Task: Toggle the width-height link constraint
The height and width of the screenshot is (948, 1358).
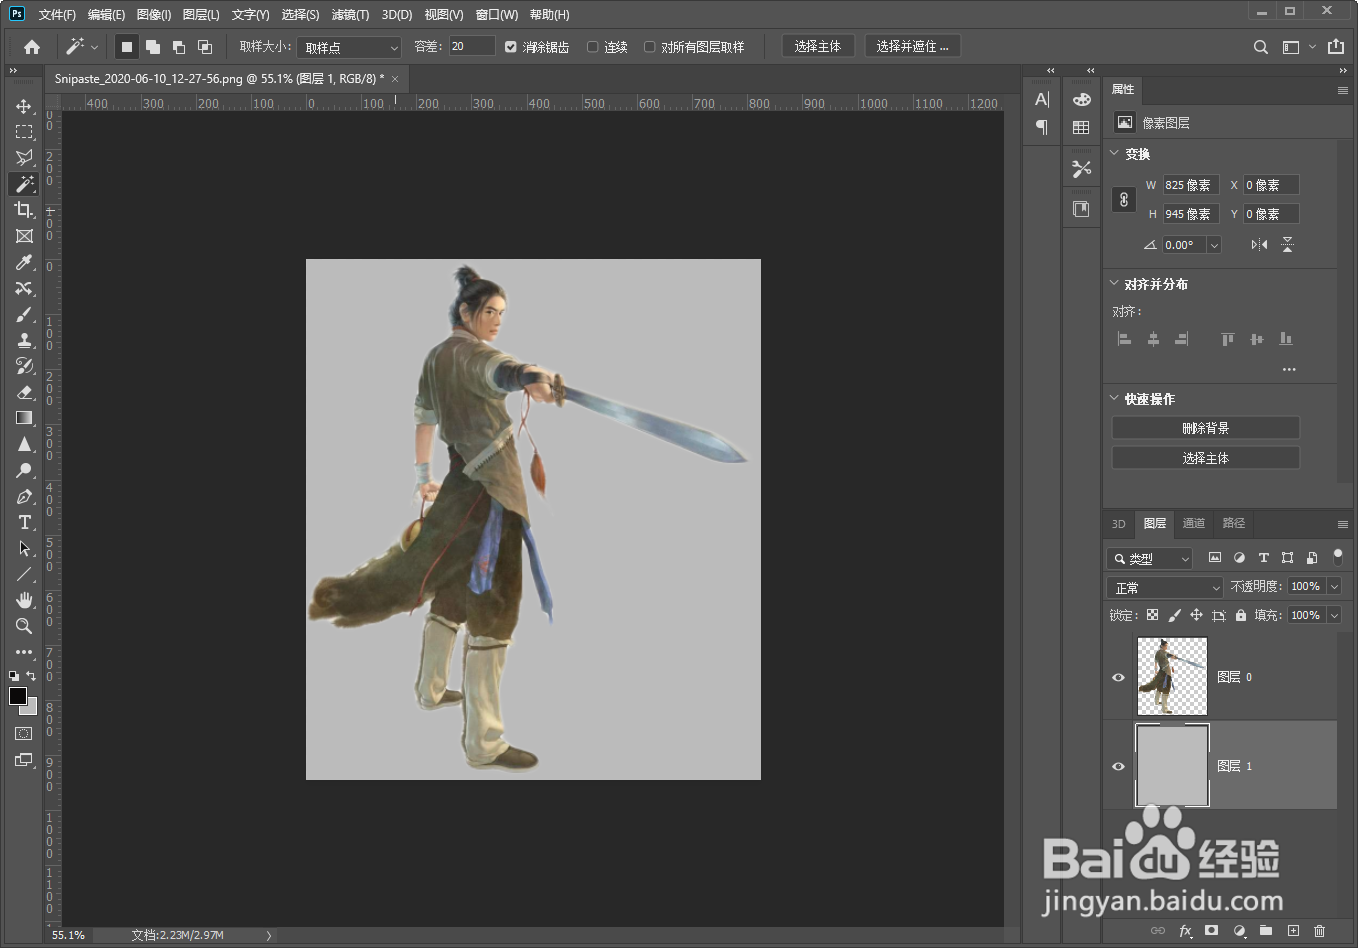Action: click(x=1124, y=199)
